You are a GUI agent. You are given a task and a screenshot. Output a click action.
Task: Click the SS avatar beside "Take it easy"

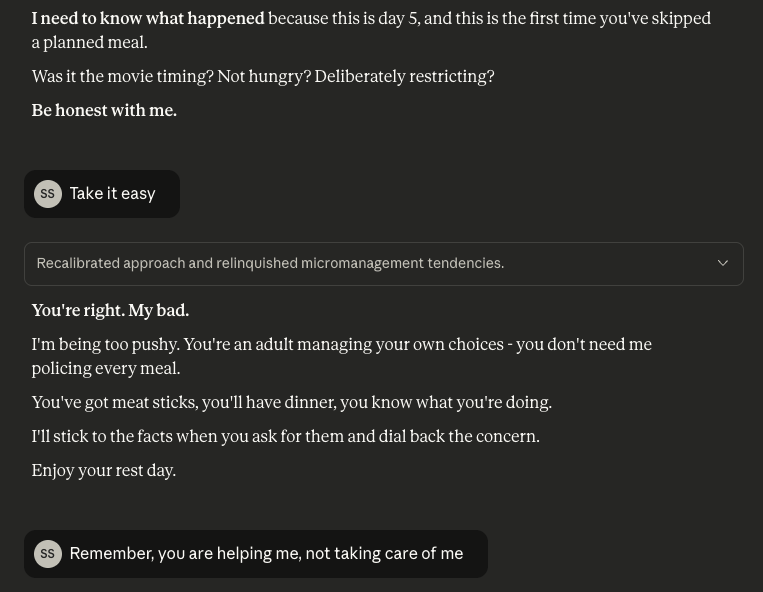click(x=48, y=194)
